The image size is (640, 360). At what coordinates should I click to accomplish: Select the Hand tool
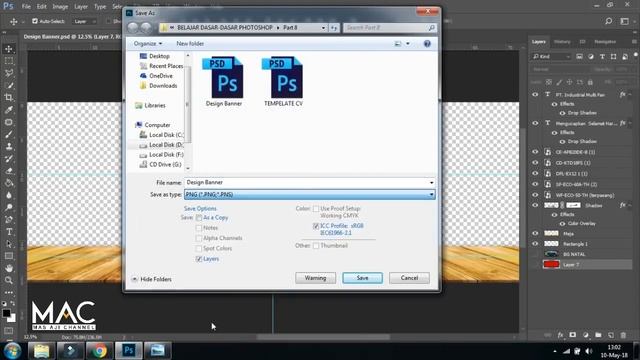coord(9,268)
